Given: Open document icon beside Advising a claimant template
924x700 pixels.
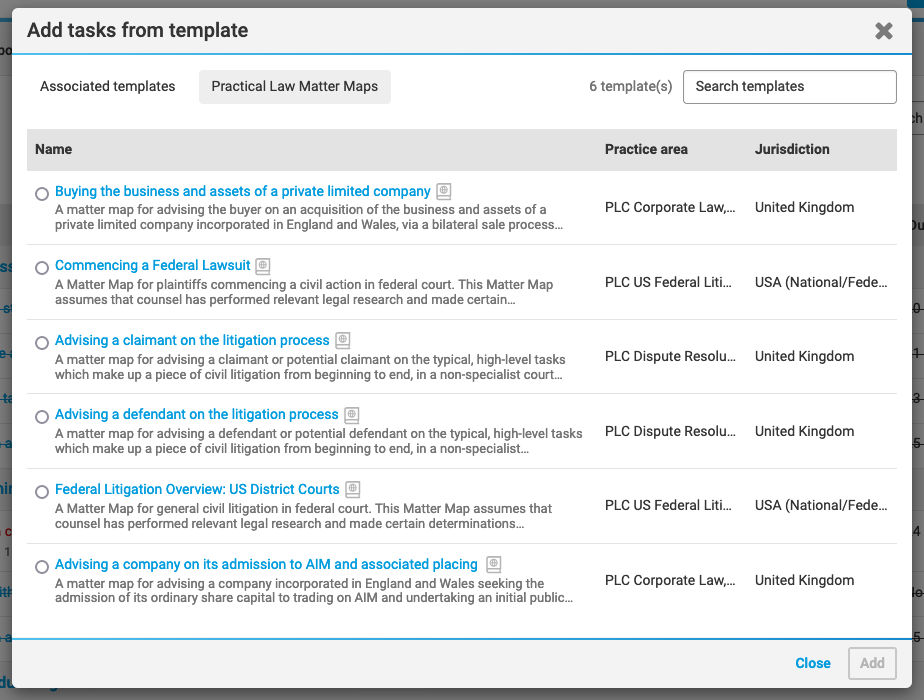Looking at the screenshot, I should [x=342, y=340].
